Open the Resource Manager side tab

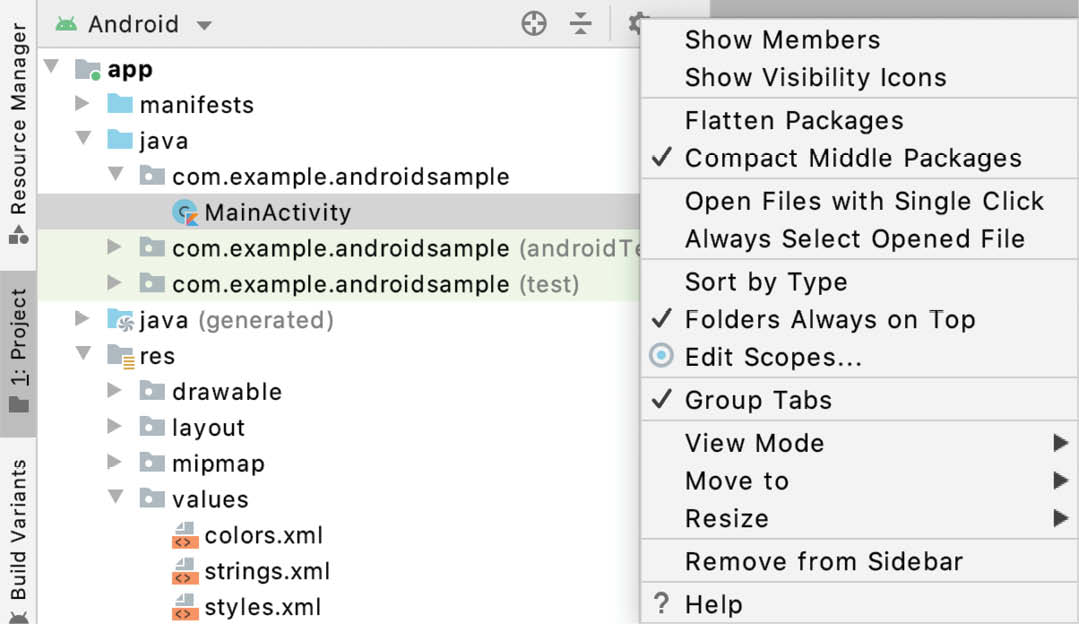[19, 133]
